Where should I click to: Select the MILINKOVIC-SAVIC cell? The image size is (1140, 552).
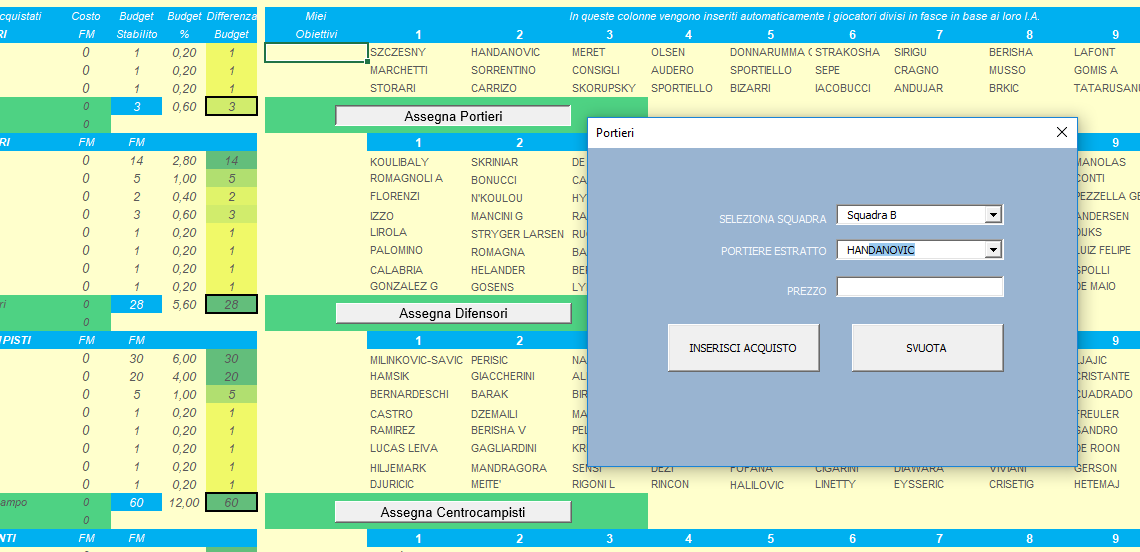(x=416, y=360)
